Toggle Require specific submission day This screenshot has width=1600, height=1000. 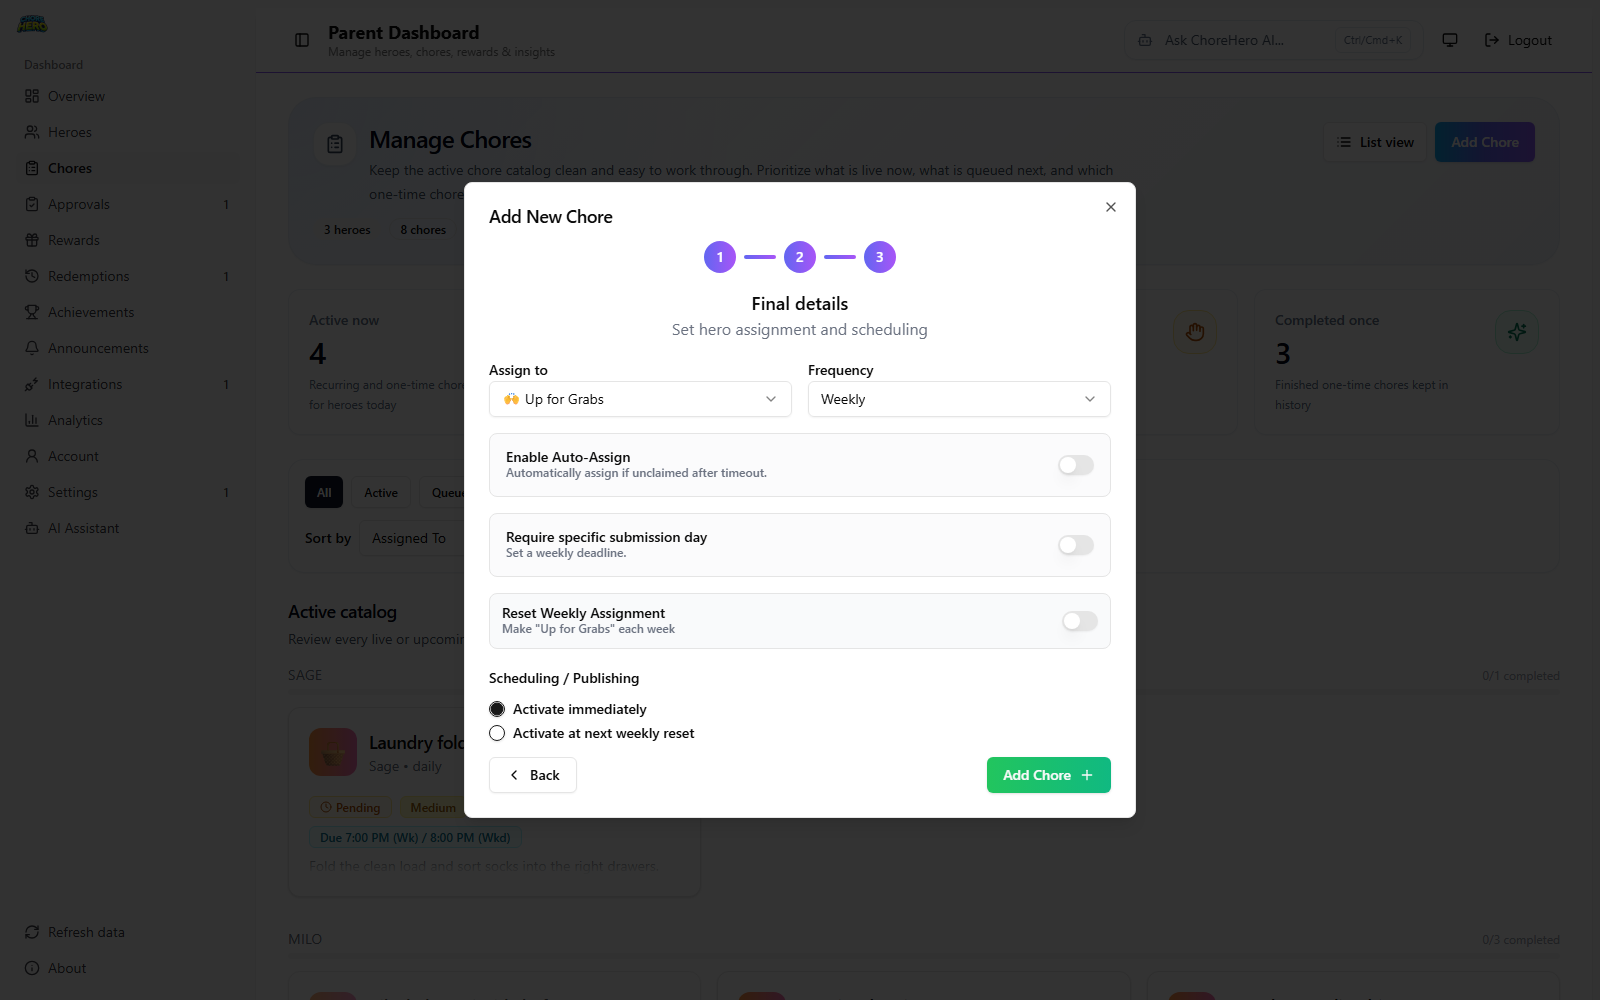1075,544
